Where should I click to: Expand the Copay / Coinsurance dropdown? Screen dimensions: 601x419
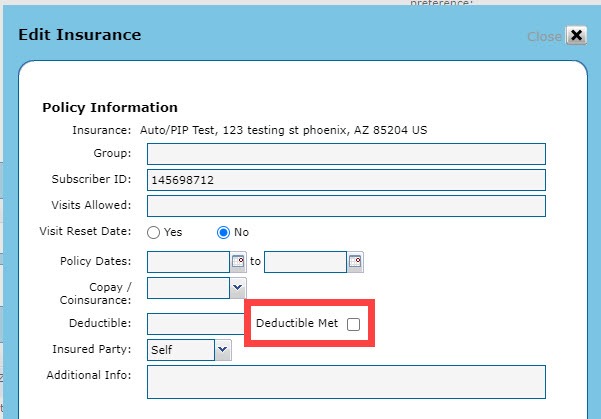237,288
